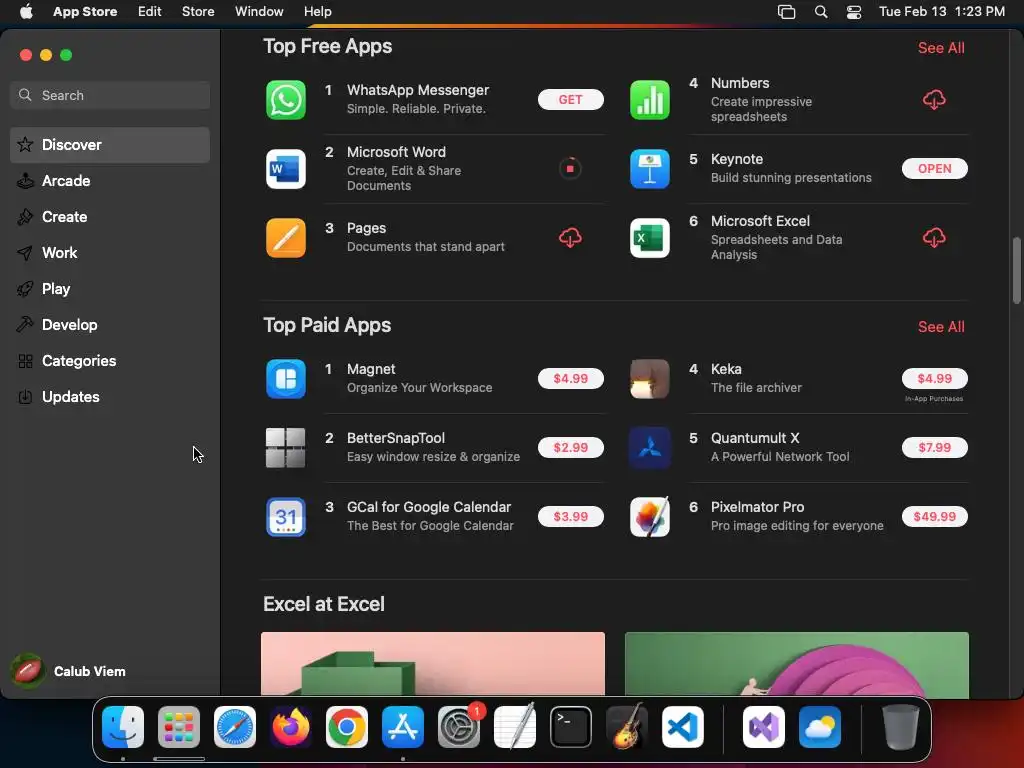Screen dimensions: 1024x768
Task: Open the Microsoft Word app icon
Action: (x=285, y=168)
